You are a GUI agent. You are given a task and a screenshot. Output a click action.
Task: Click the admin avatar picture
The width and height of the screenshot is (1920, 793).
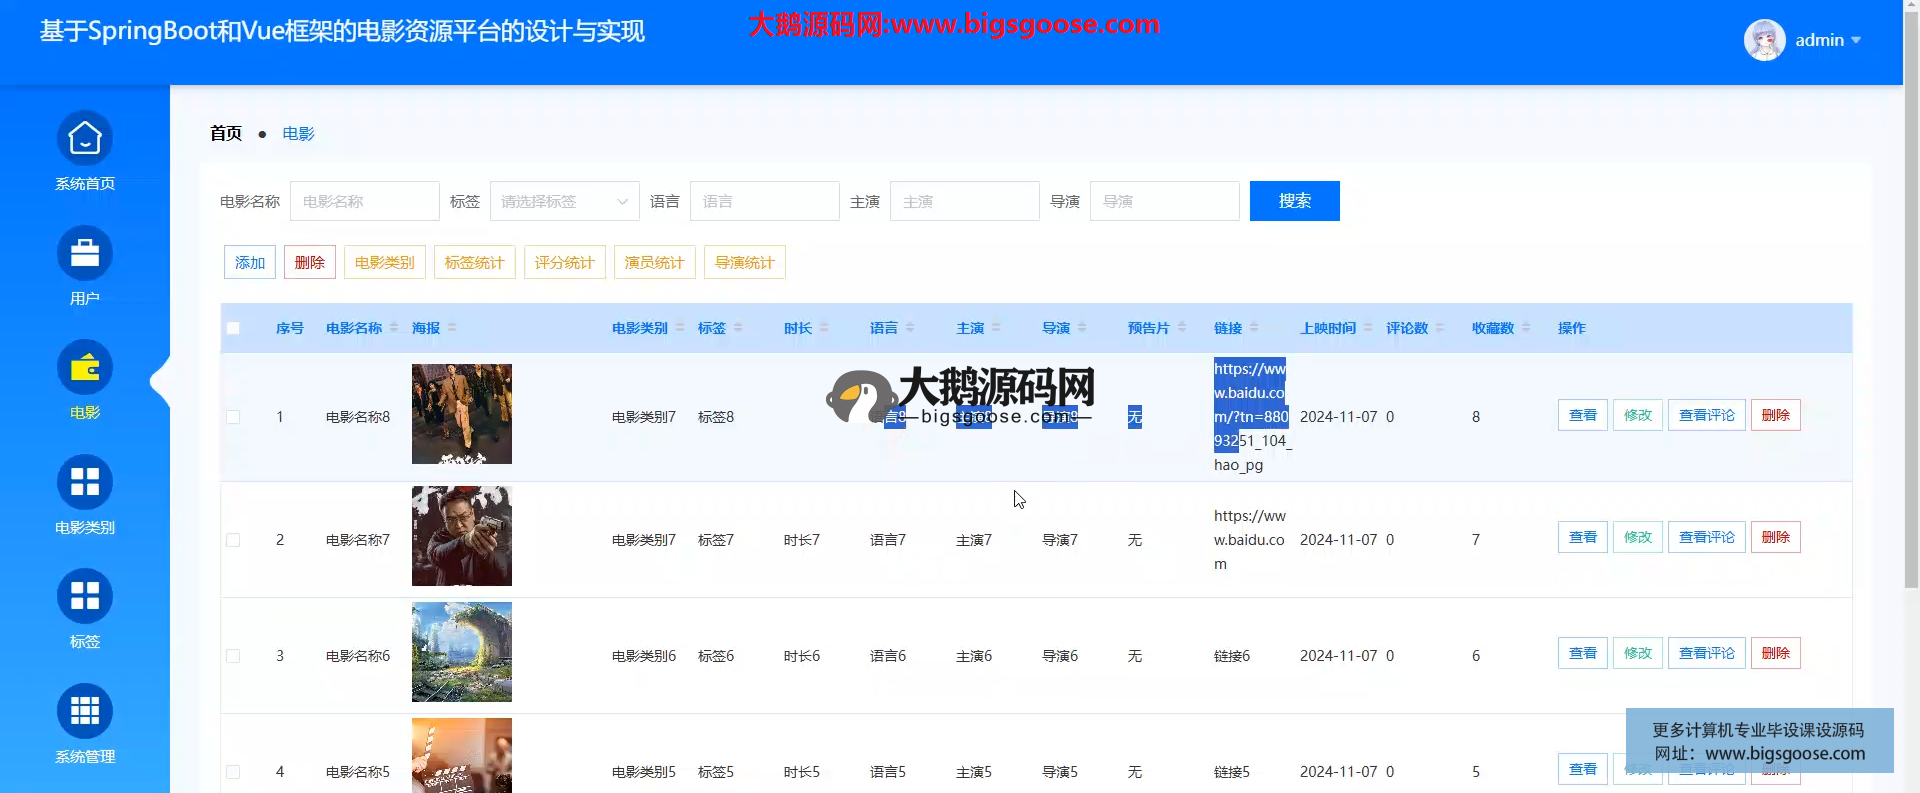[1764, 40]
